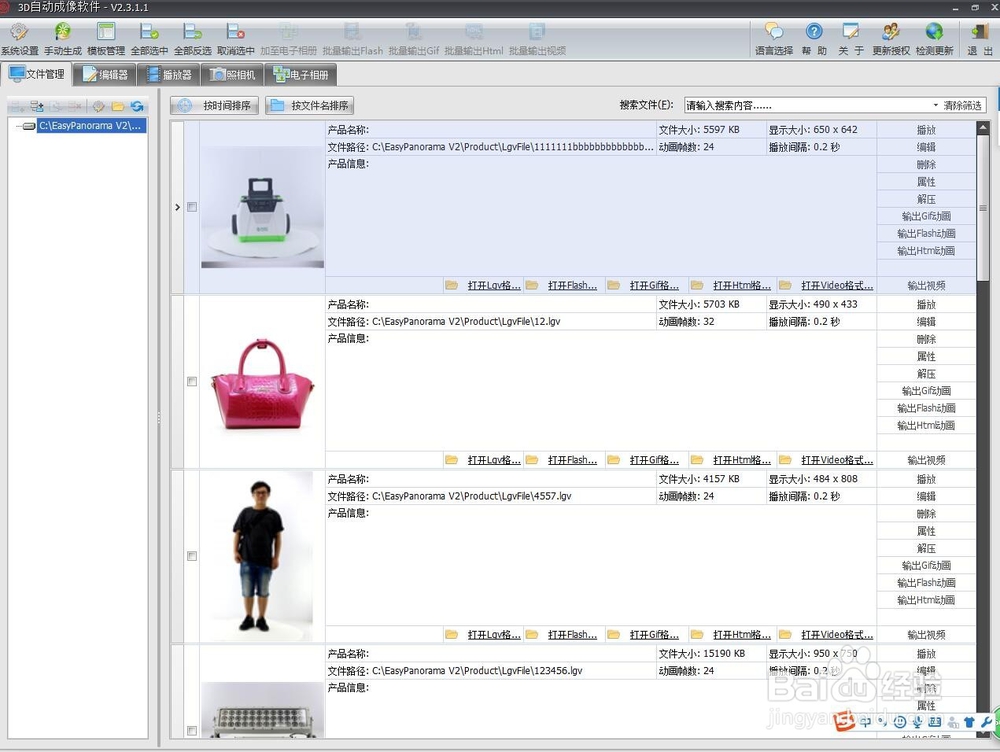Click the 检测更新 check-for-updates icon
The height and width of the screenshot is (752, 1000).
pyautogui.click(x=932, y=38)
